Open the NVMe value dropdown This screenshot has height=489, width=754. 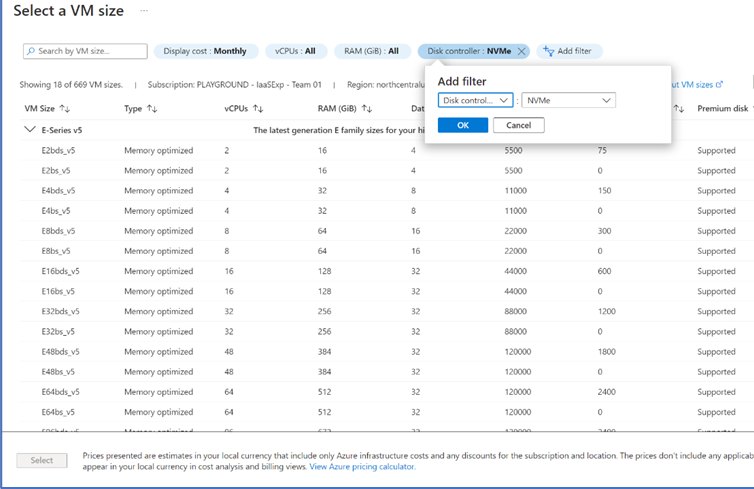click(x=568, y=100)
